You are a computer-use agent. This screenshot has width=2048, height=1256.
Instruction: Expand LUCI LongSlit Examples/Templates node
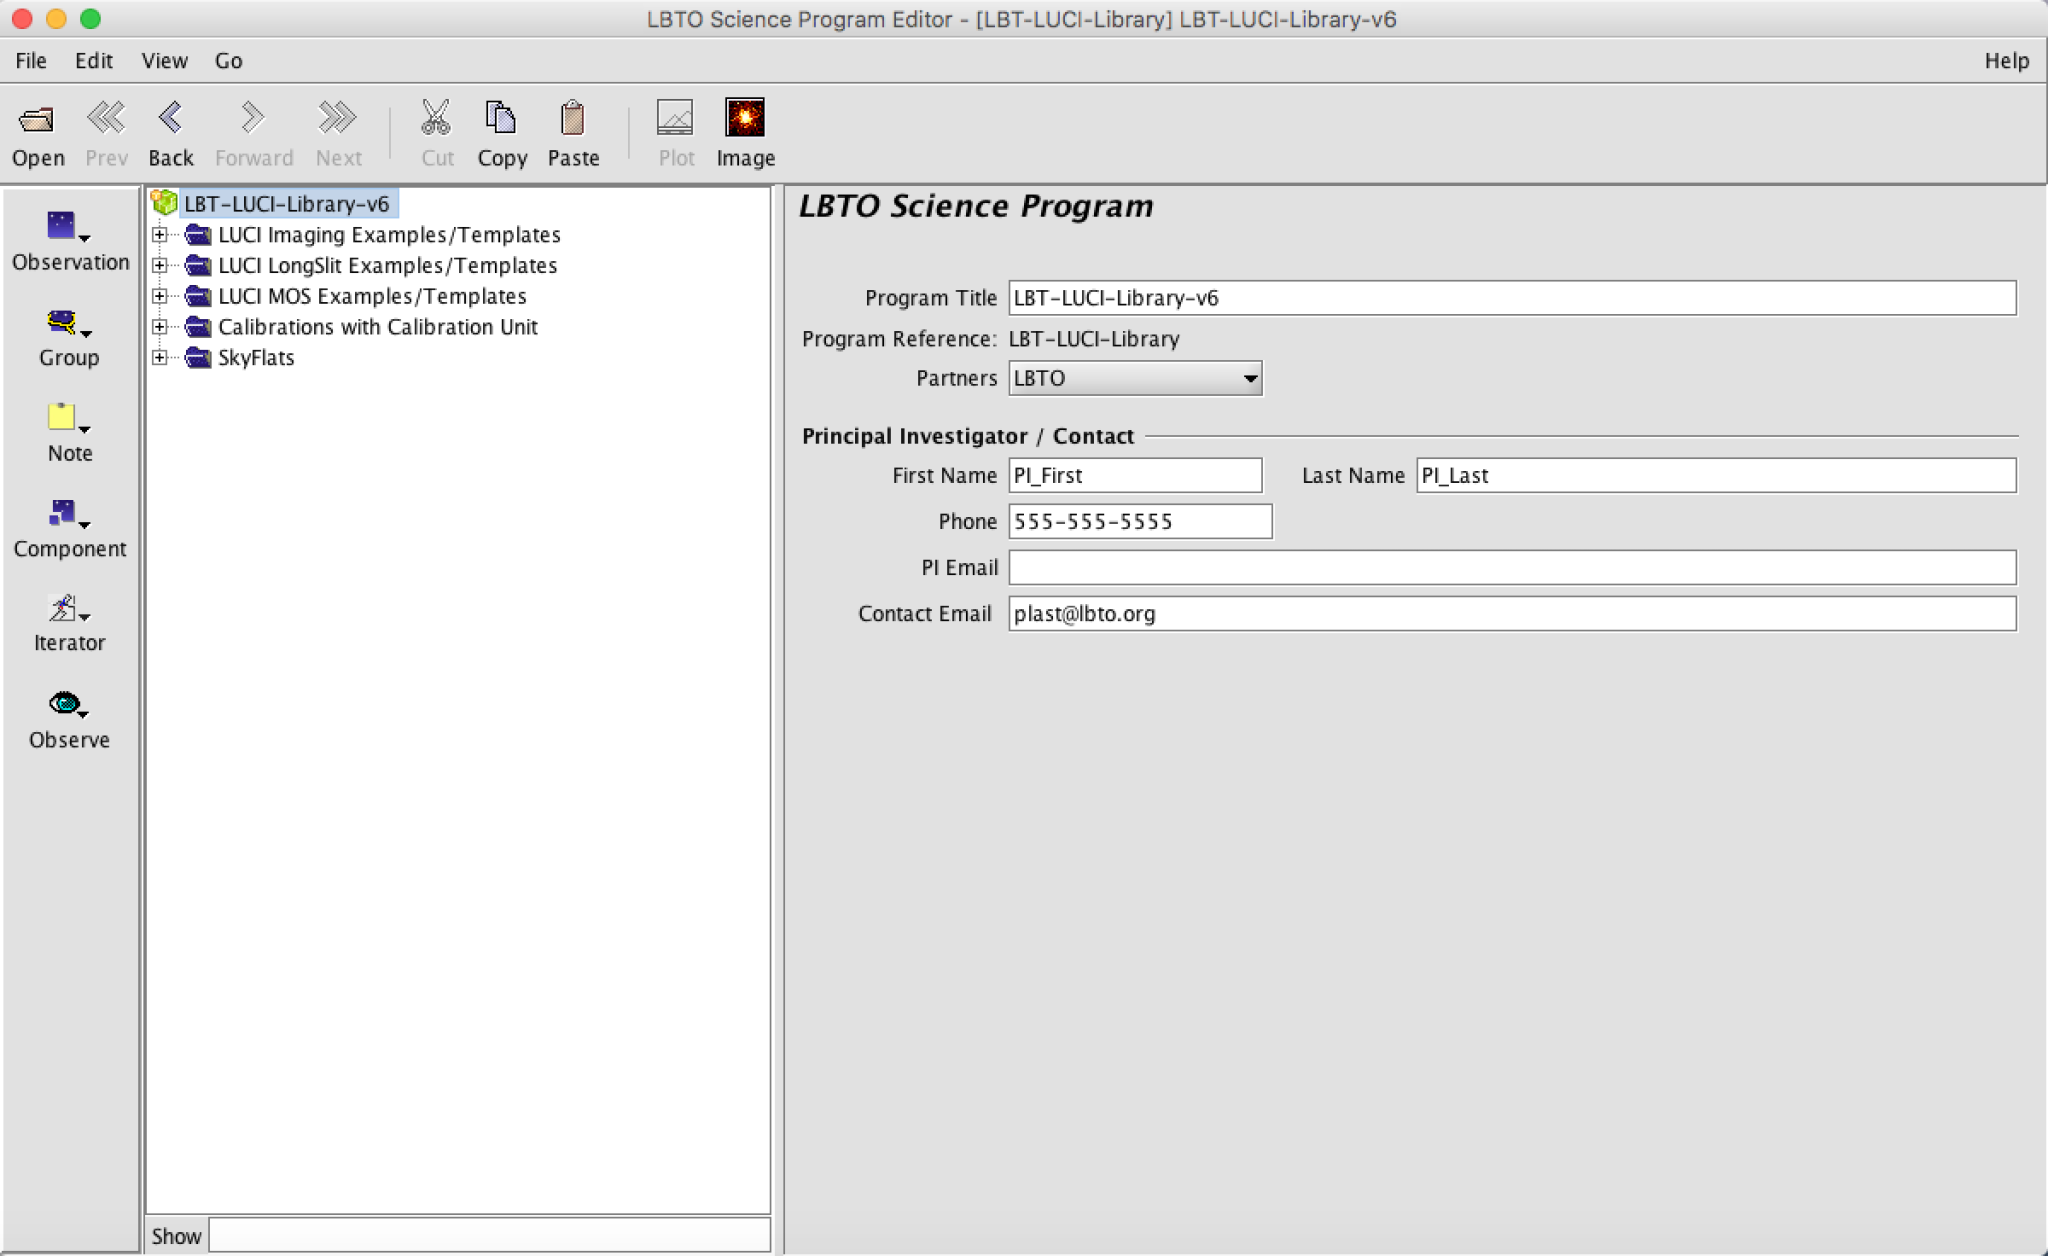point(159,266)
